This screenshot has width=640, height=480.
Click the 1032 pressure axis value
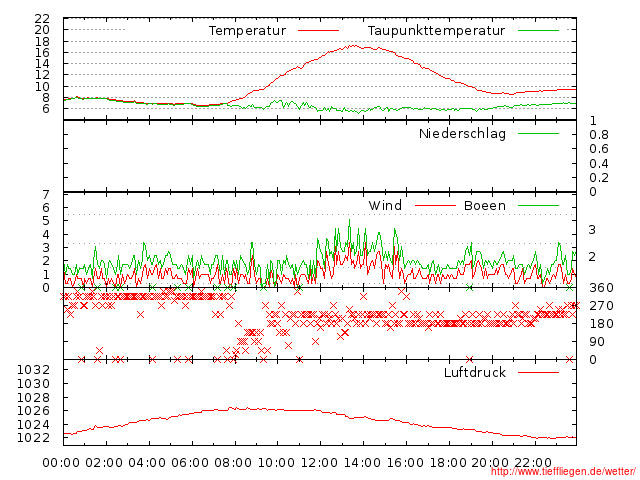(33, 370)
